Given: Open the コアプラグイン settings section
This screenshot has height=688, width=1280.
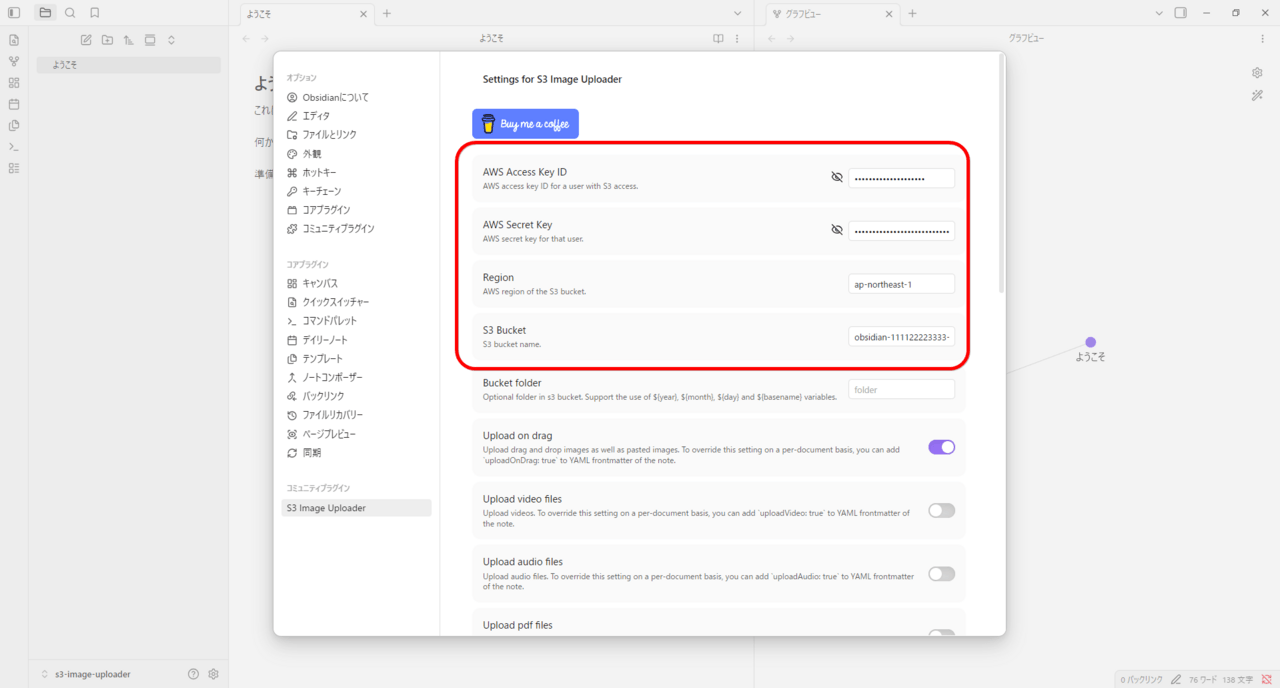Looking at the screenshot, I should 356,210.
